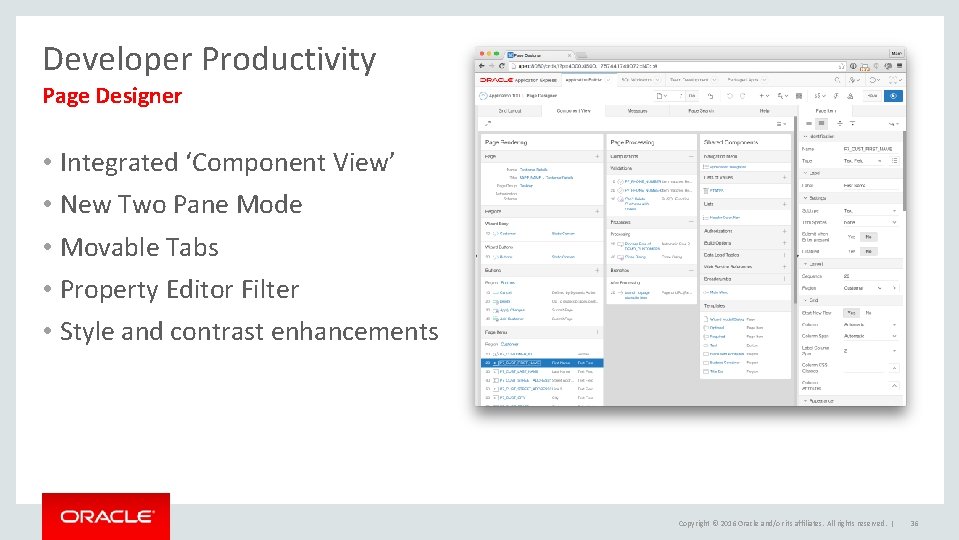Viewport: 959px width, 540px height.
Task: Set Submit when Enter pressed to Yes
Action: (x=851, y=237)
